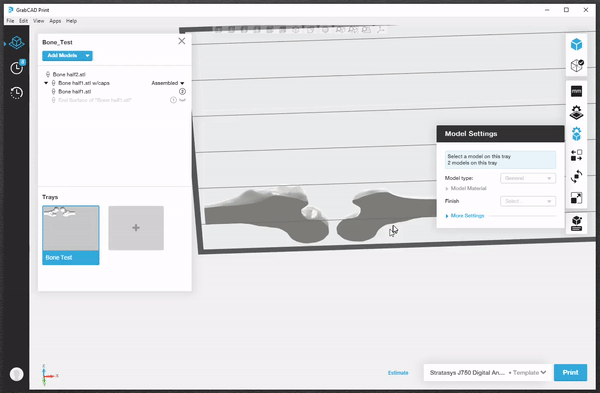This screenshot has height=393, width=600.
Task: Open the View menu
Action: (39, 21)
